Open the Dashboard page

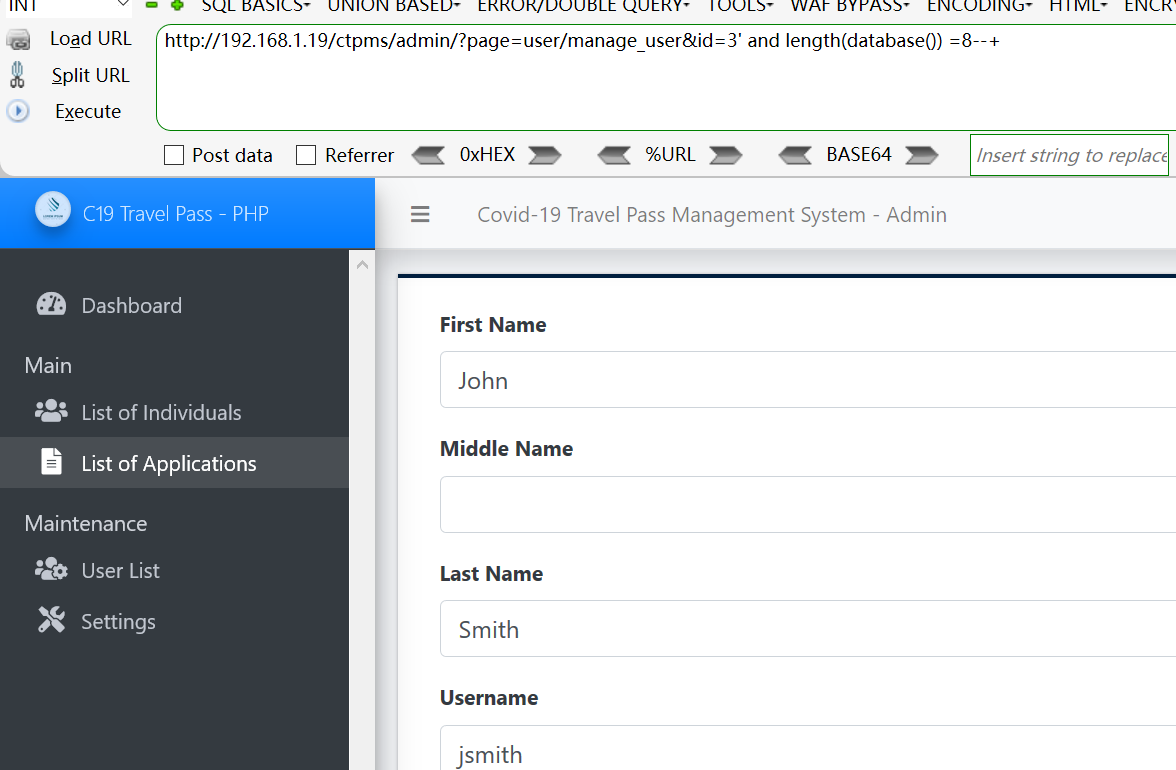coord(174,305)
